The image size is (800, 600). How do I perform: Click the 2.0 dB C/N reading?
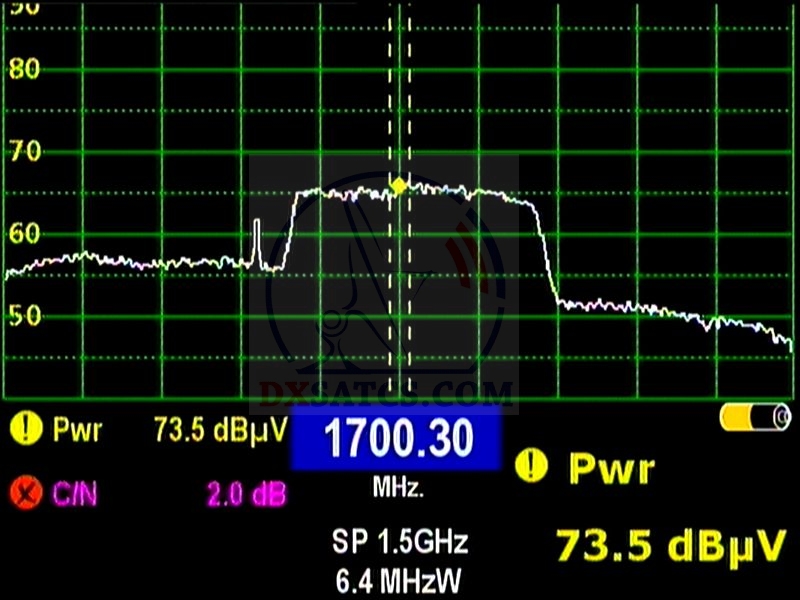pyautogui.click(x=247, y=492)
